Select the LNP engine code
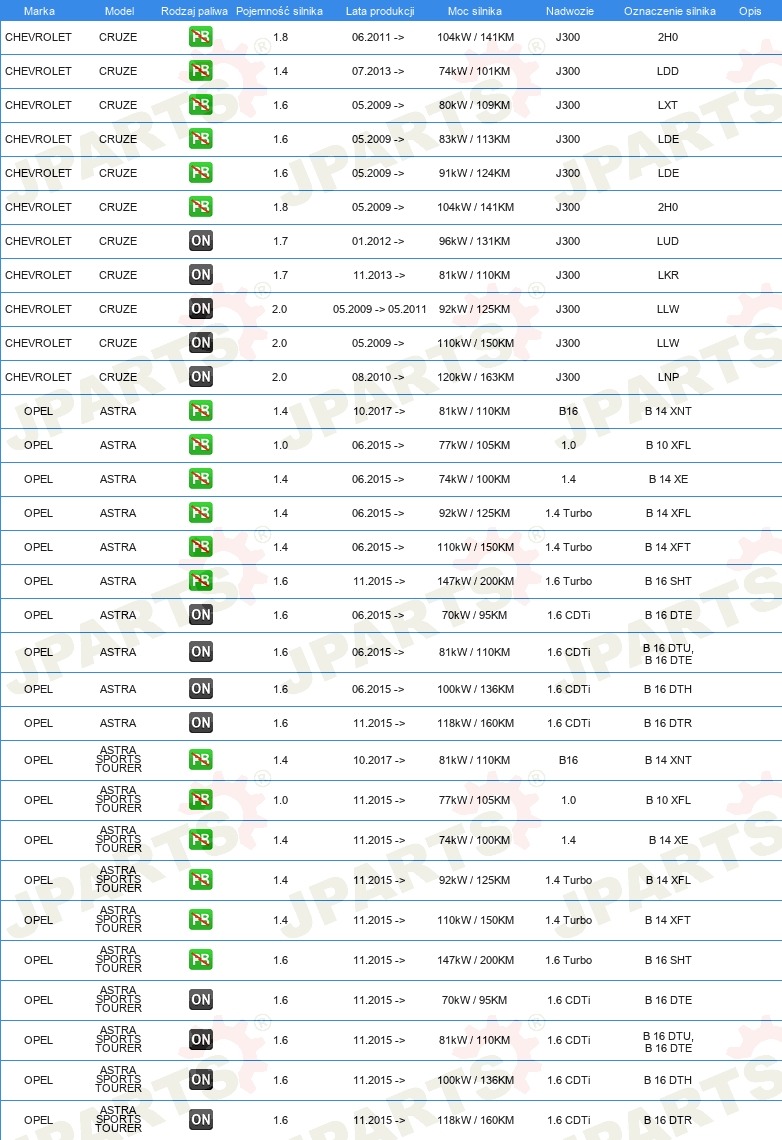 (668, 377)
